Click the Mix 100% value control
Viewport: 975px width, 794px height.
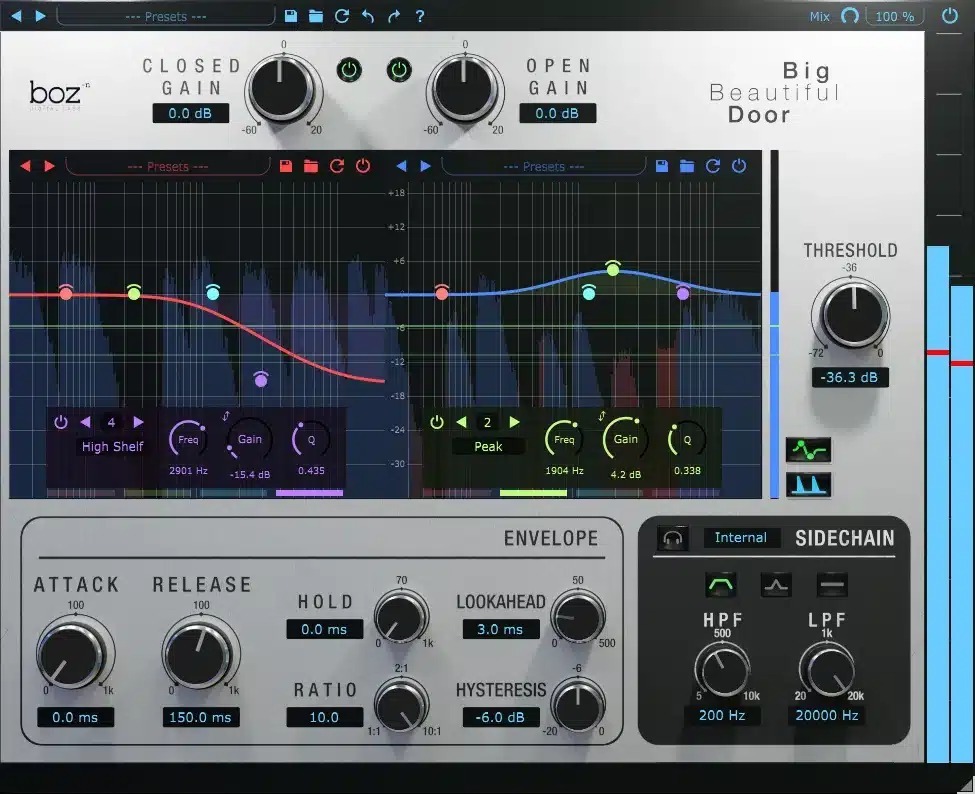click(x=896, y=15)
